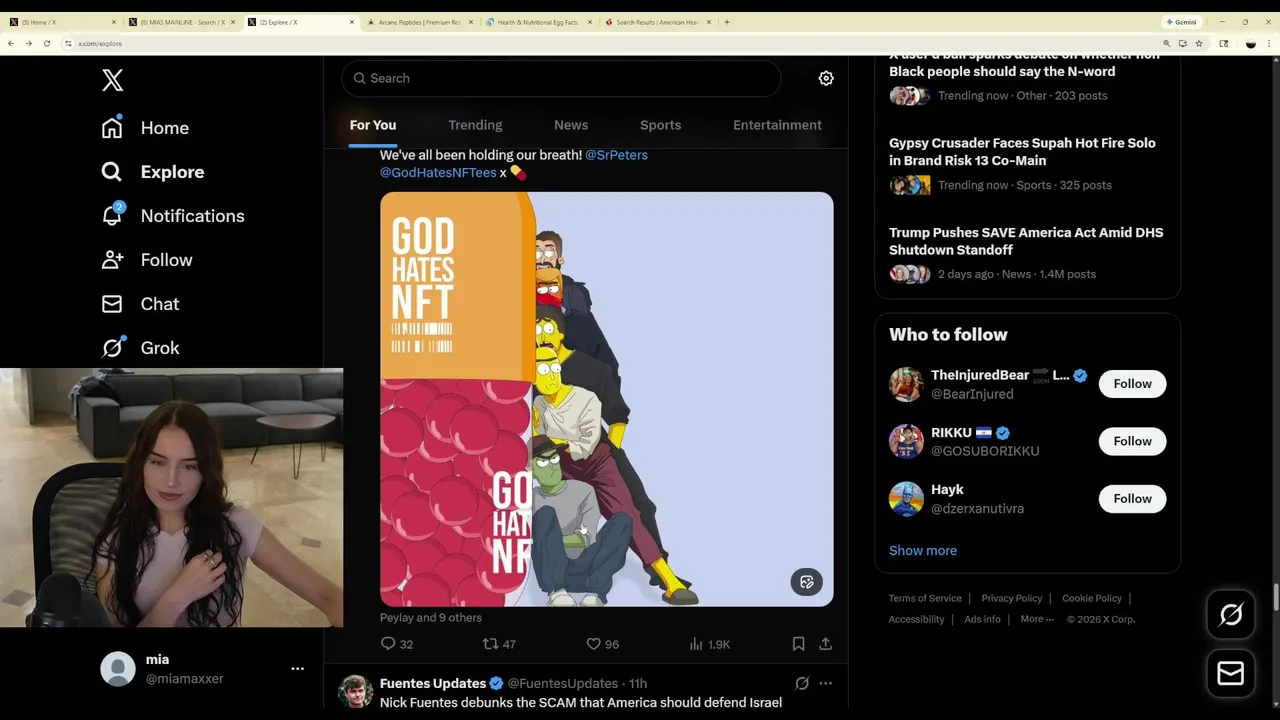1280x720 pixels.
Task: Go to Home in the sidebar
Action: point(145,128)
